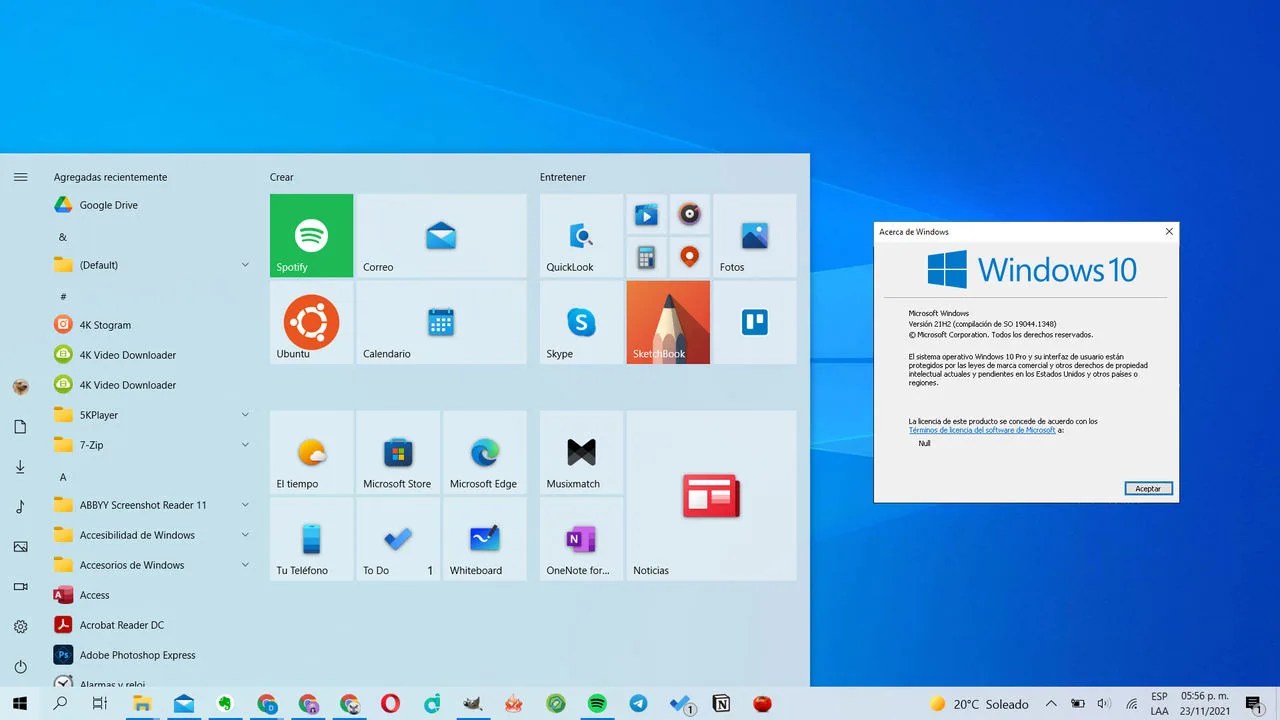
Task: Open File Explorer from the taskbar
Action: click(x=142, y=704)
